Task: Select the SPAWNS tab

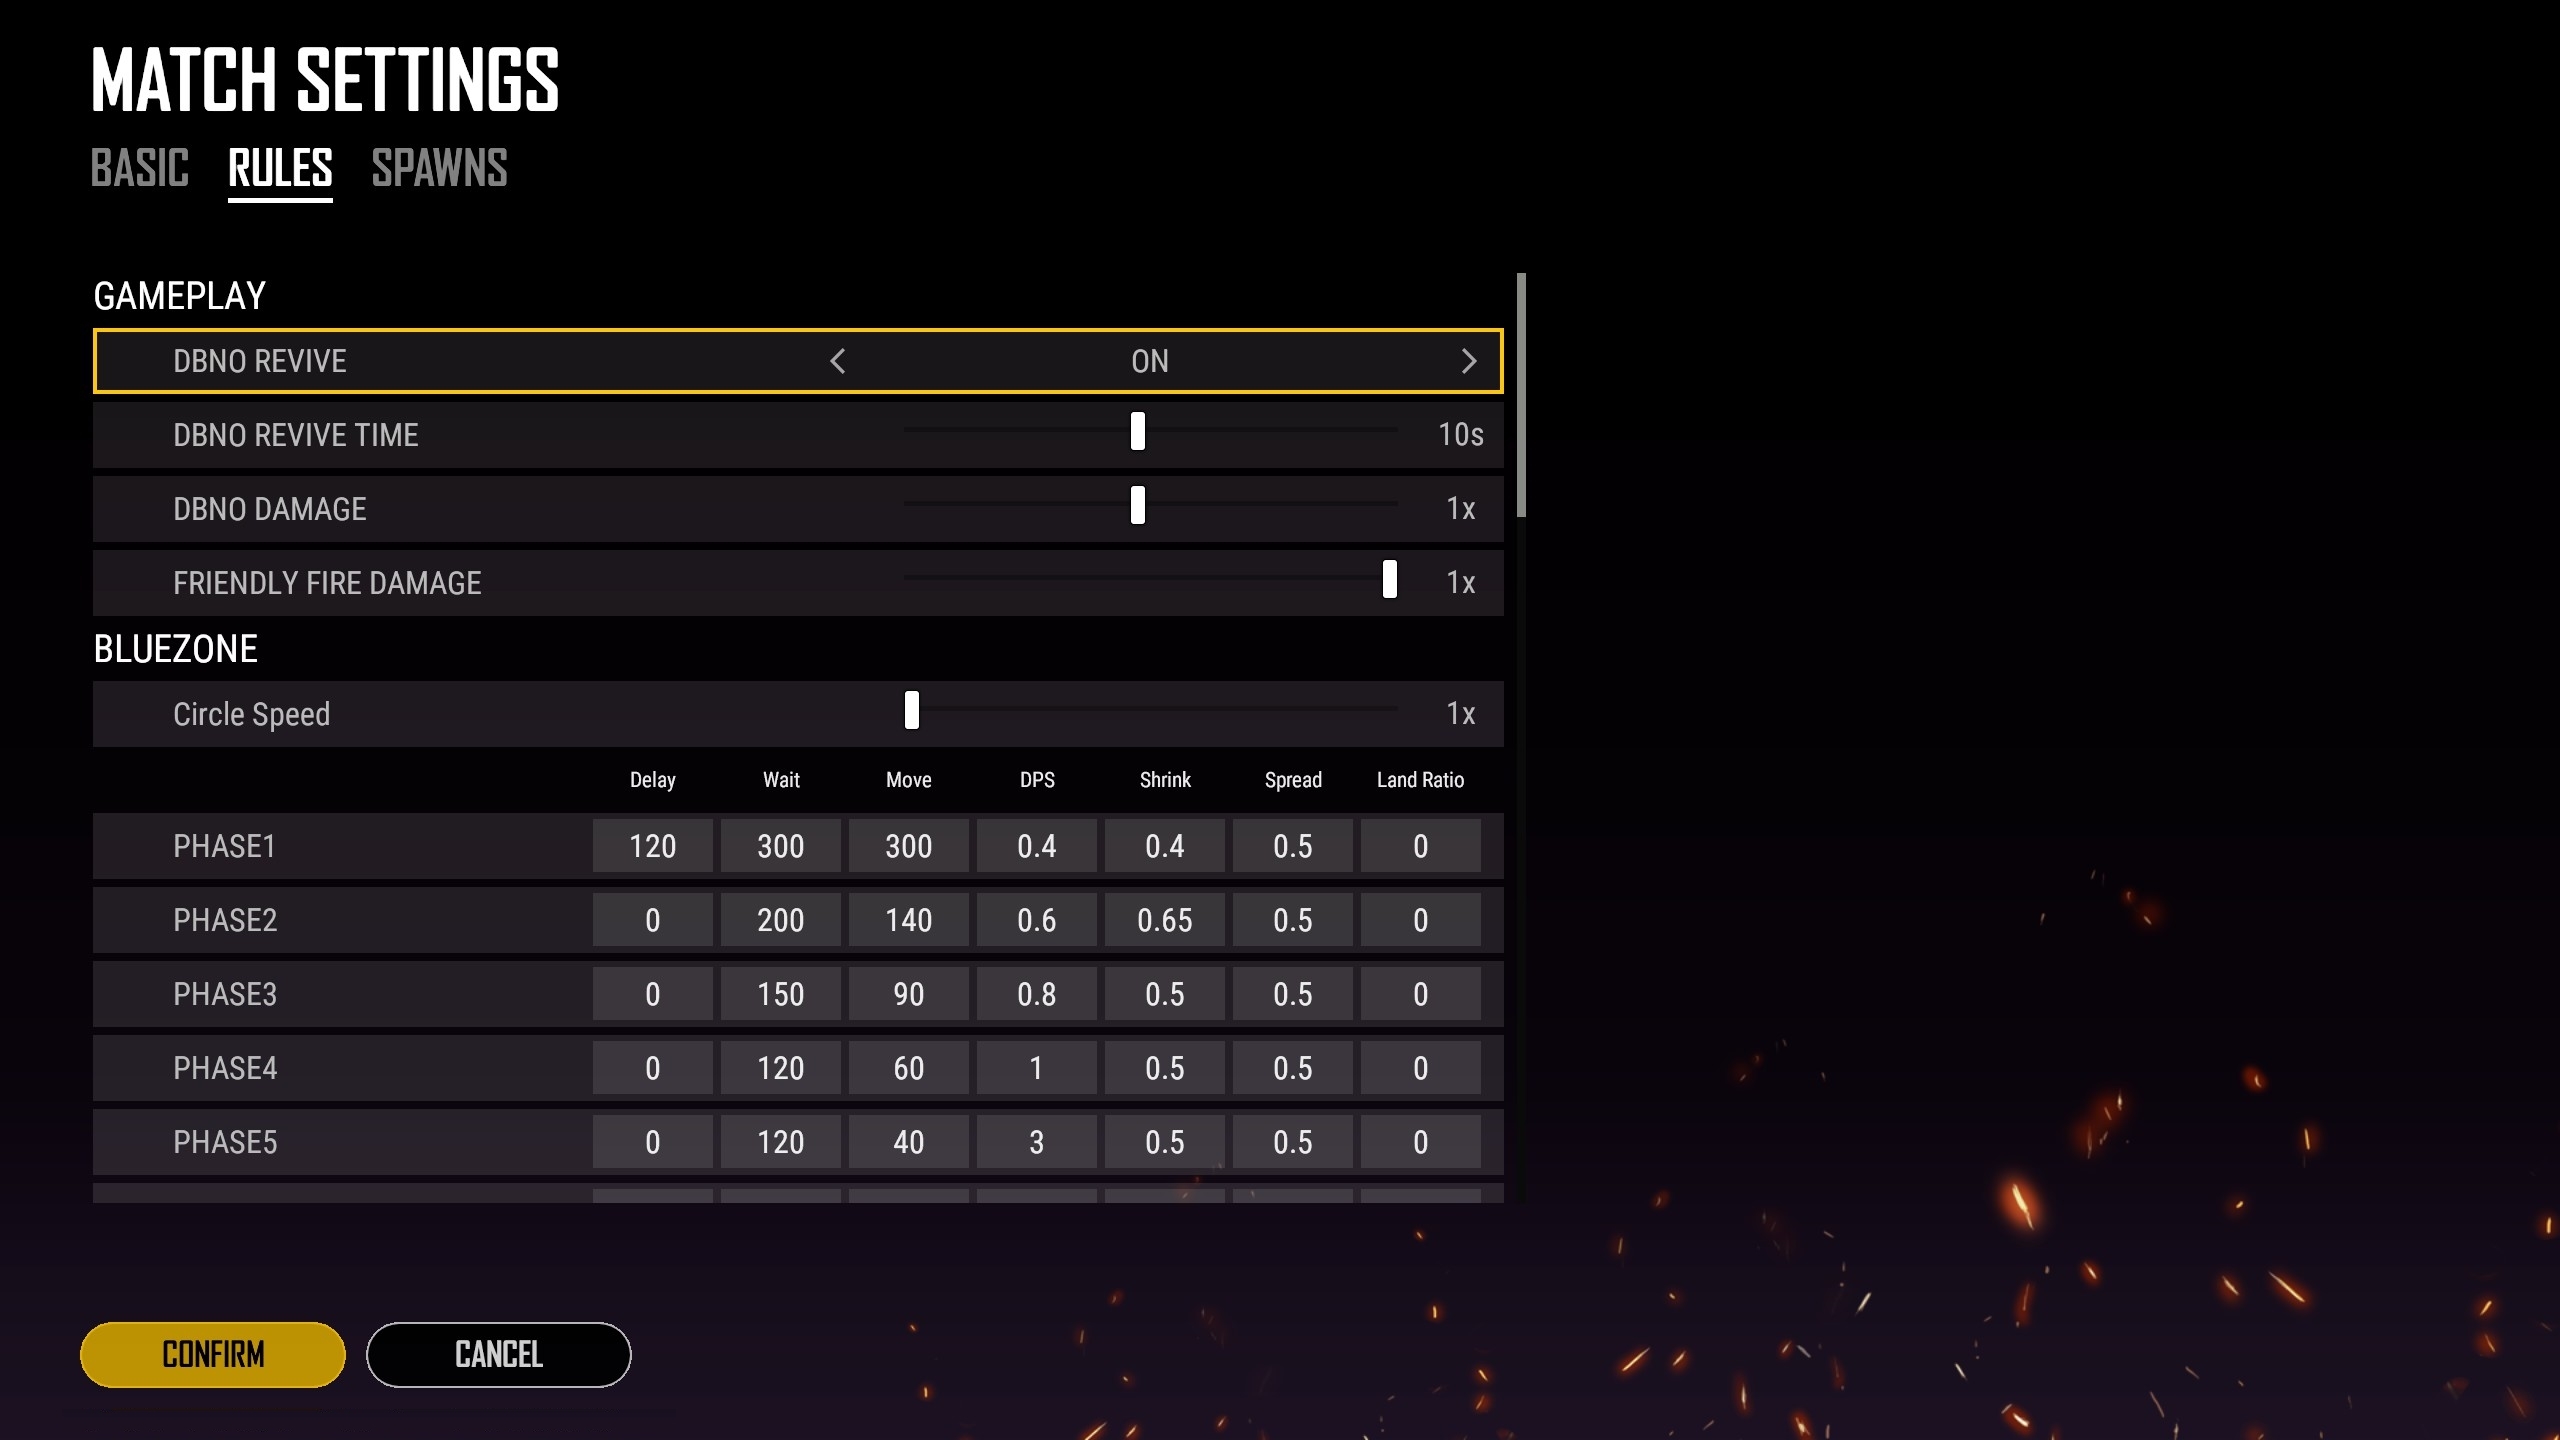Action: tap(438, 169)
